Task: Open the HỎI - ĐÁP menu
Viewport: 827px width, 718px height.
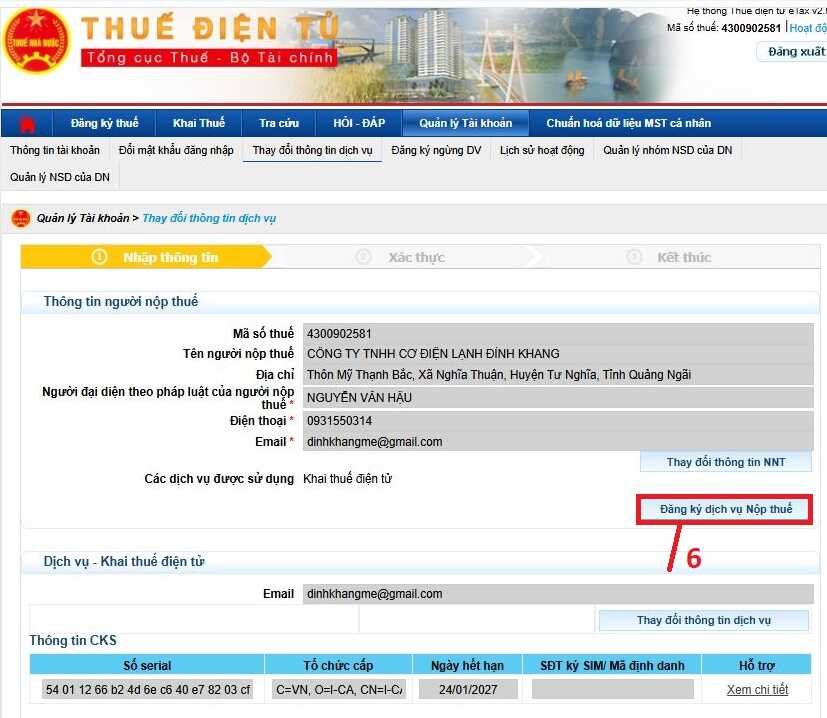Action: point(359,123)
